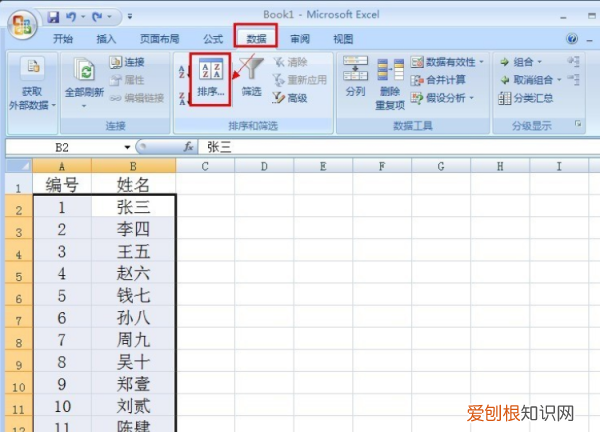This screenshot has width=600, height=432.
Task: Click the round Office button
Action: (x=22, y=25)
